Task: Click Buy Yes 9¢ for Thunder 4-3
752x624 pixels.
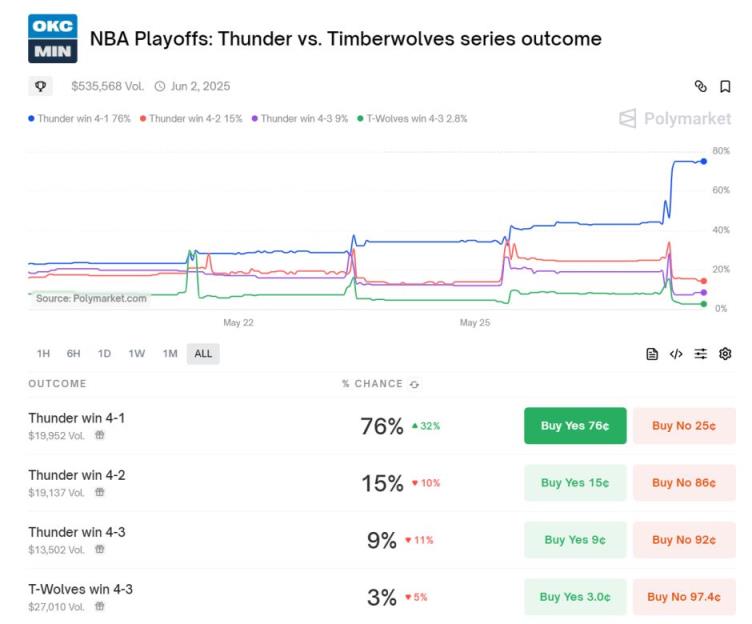Action: click(575, 540)
